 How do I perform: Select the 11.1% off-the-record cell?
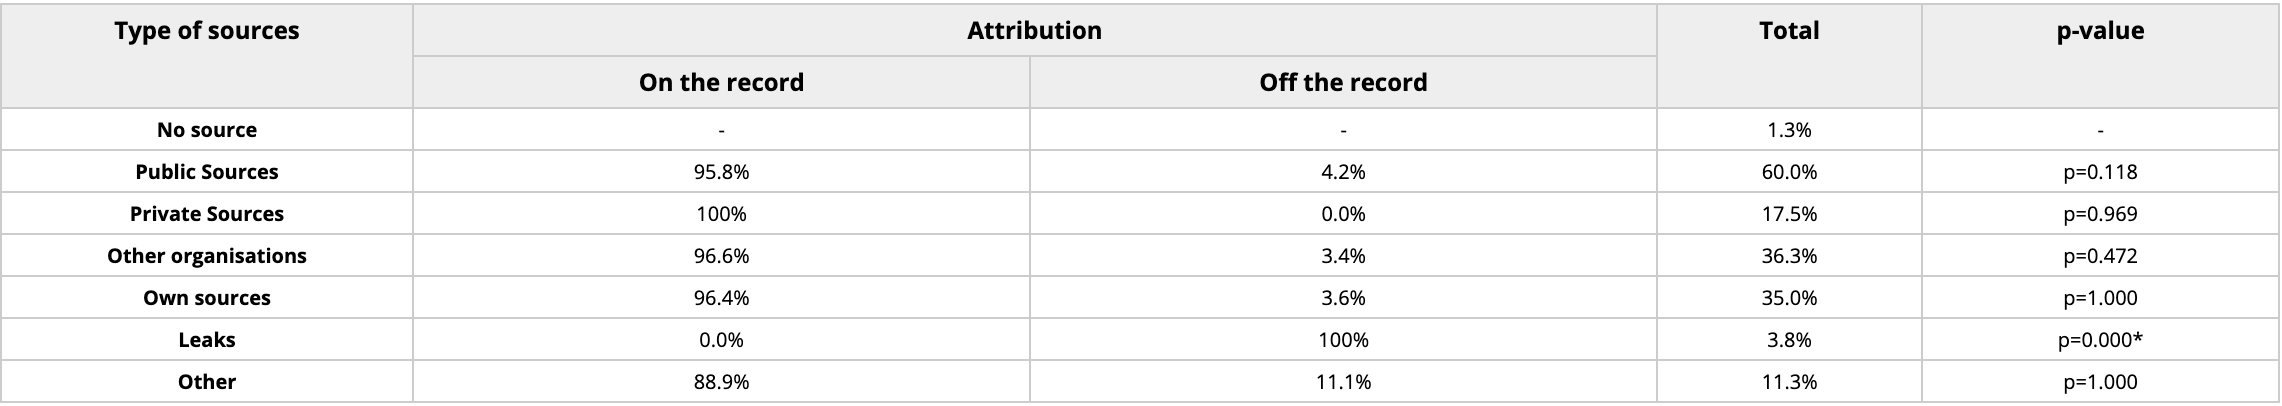click(1343, 382)
